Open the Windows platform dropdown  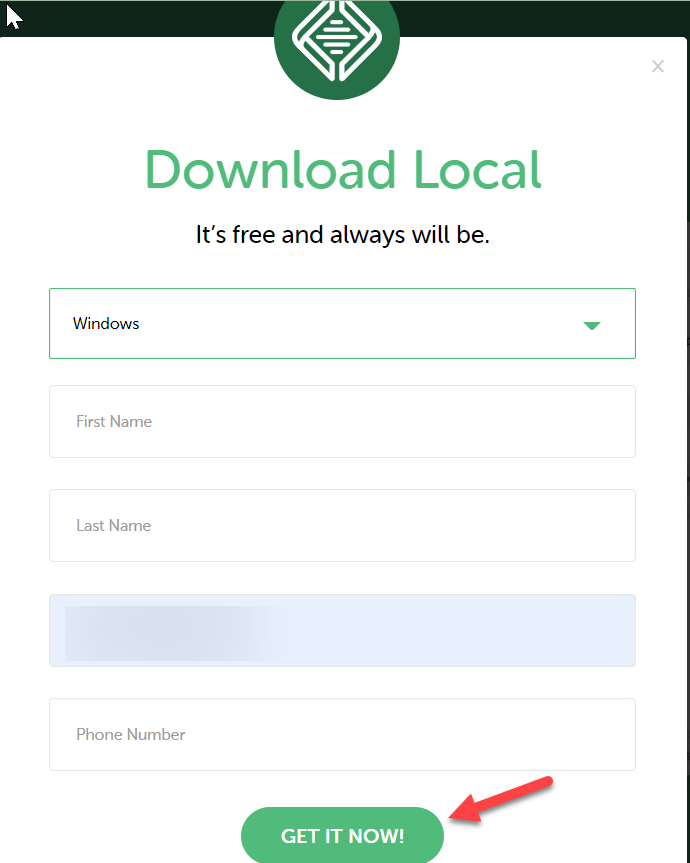click(342, 324)
